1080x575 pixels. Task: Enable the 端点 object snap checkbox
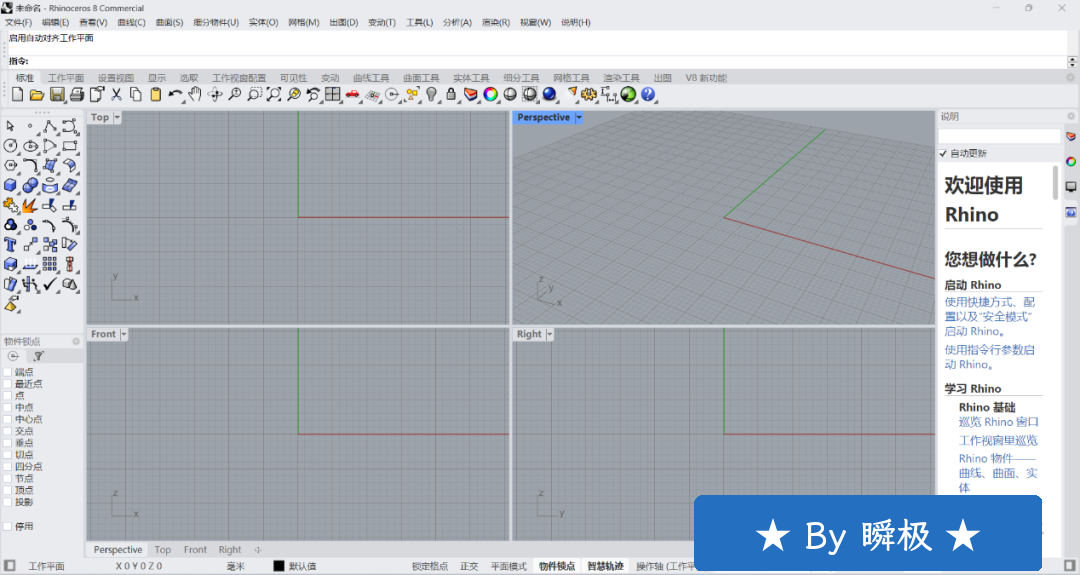(x=8, y=372)
